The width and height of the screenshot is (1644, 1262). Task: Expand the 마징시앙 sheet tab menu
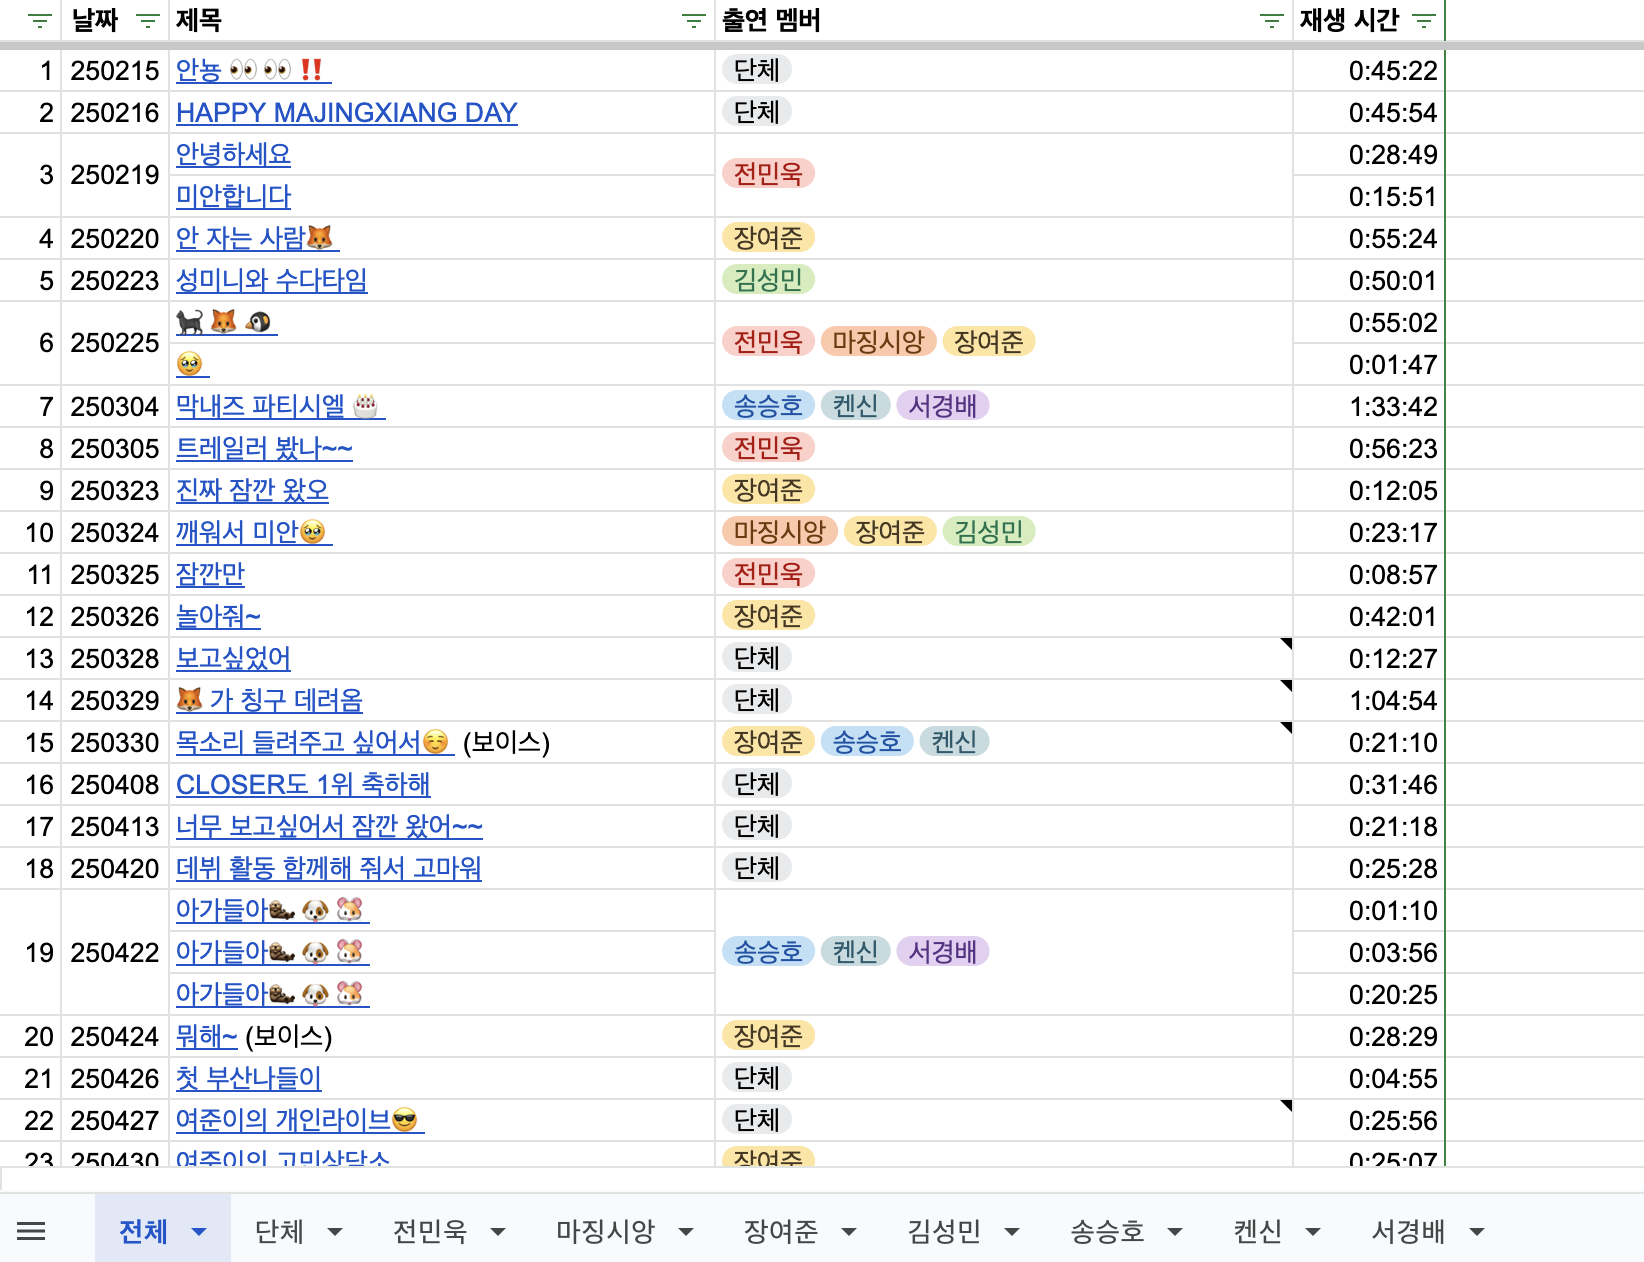click(x=686, y=1232)
